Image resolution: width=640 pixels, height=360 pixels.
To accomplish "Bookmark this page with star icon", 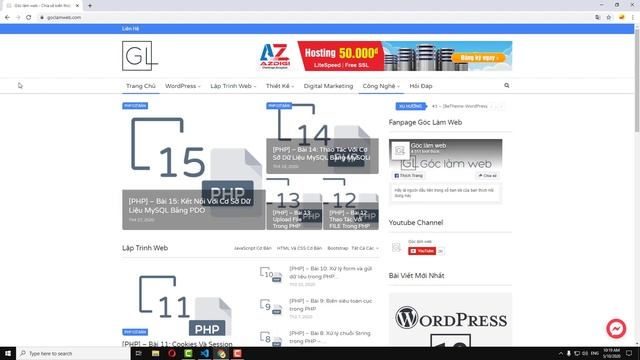I will coord(609,18).
